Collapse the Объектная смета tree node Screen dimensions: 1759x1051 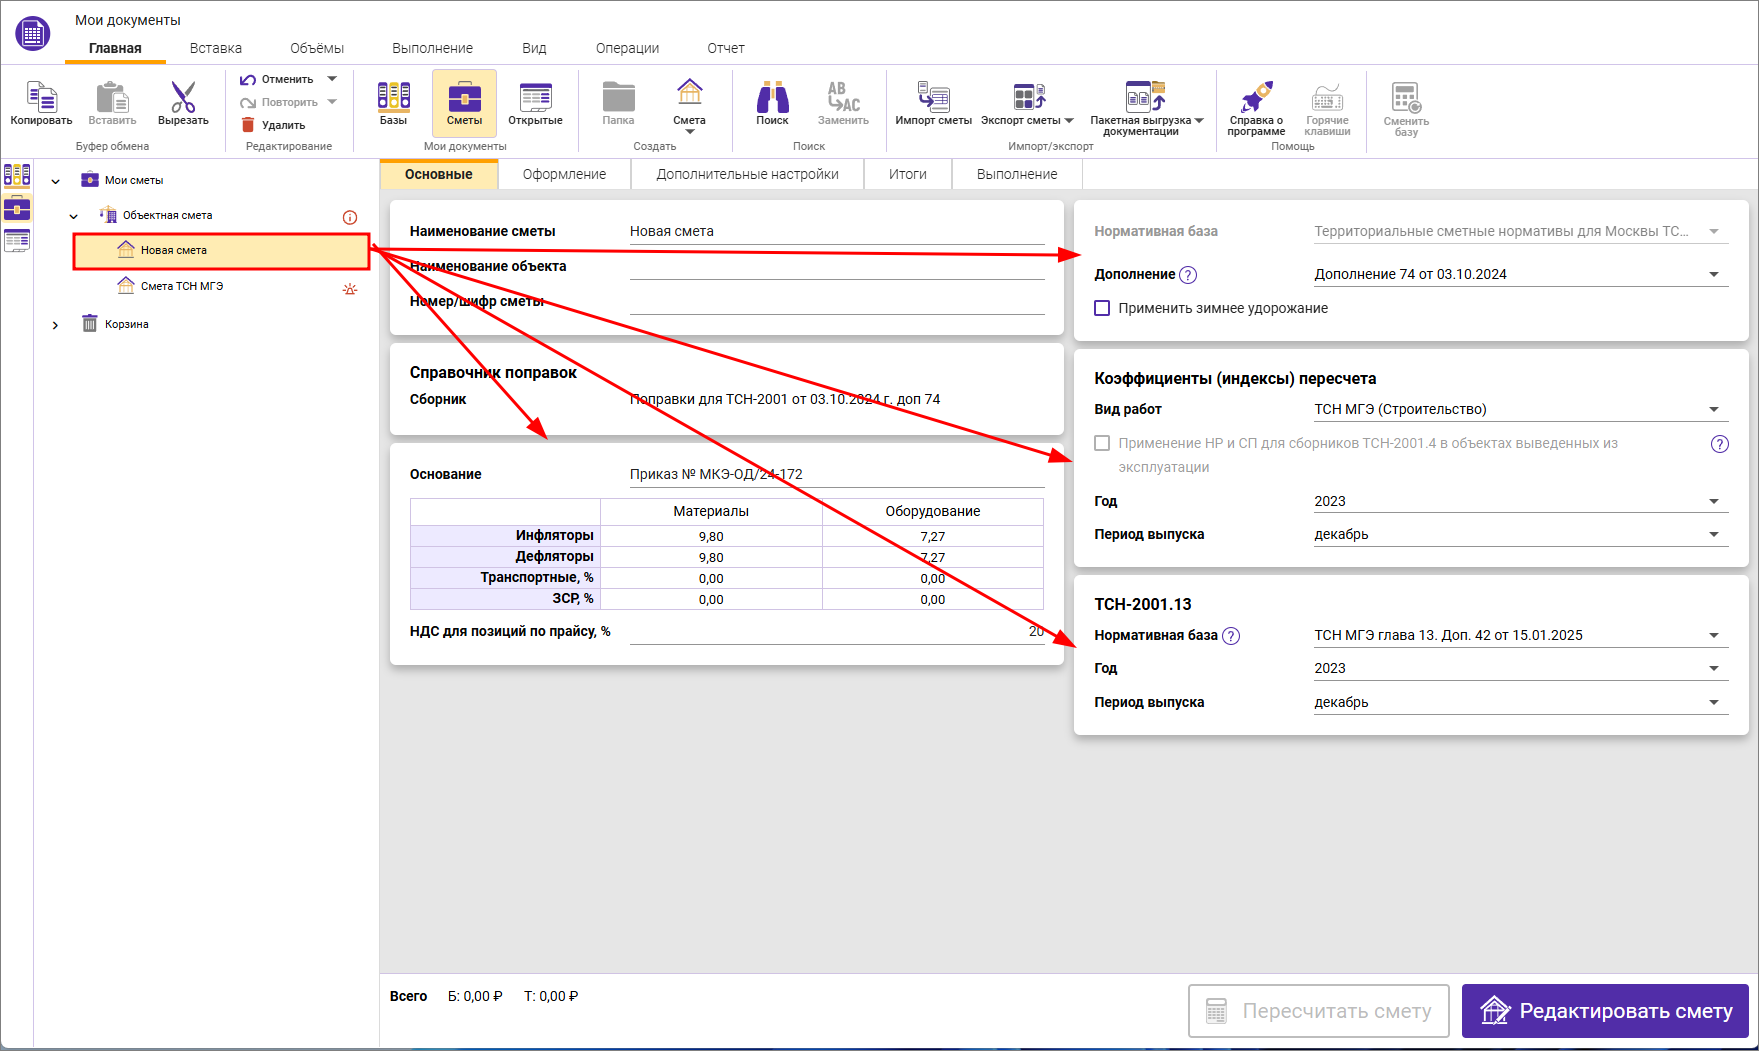click(x=74, y=216)
